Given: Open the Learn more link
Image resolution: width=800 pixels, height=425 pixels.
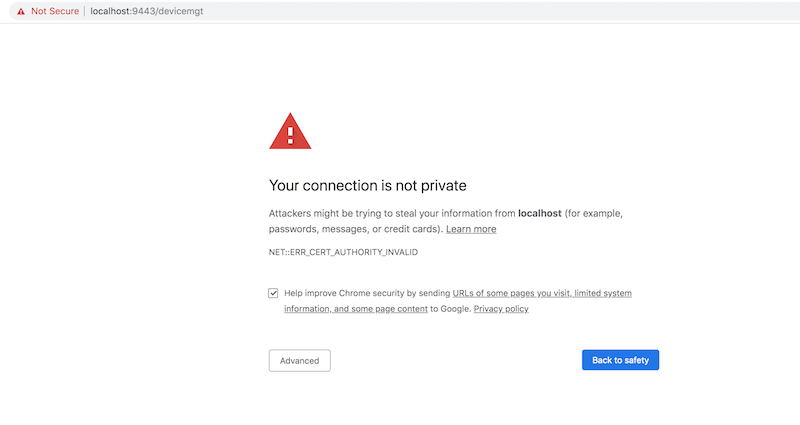Looking at the screenshot, I should pyautogui.click(x=471, y=229).
